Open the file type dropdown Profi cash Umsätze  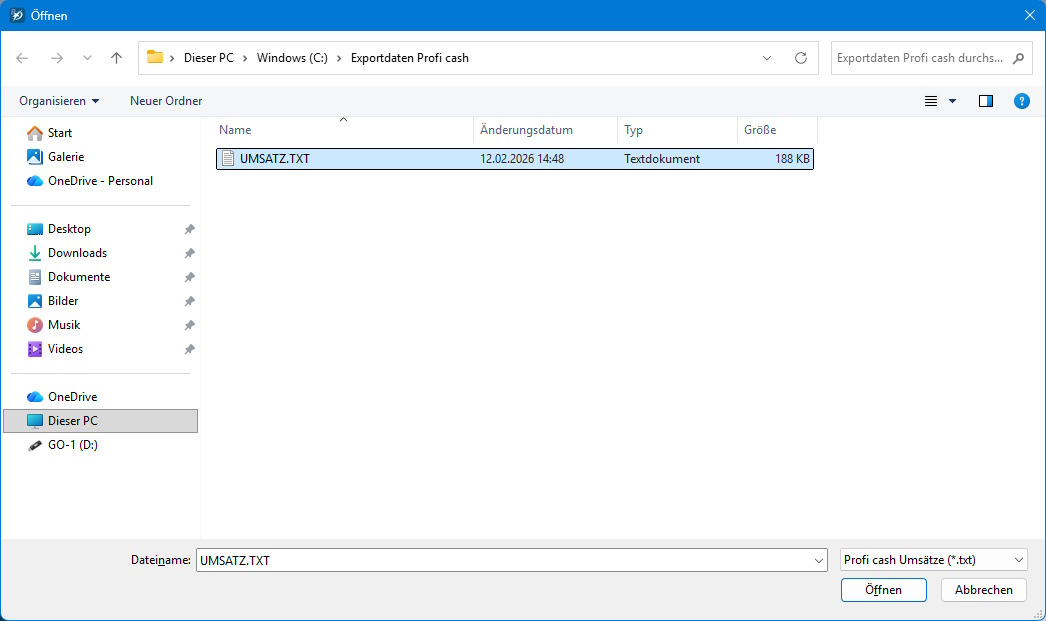coord(933,559)
